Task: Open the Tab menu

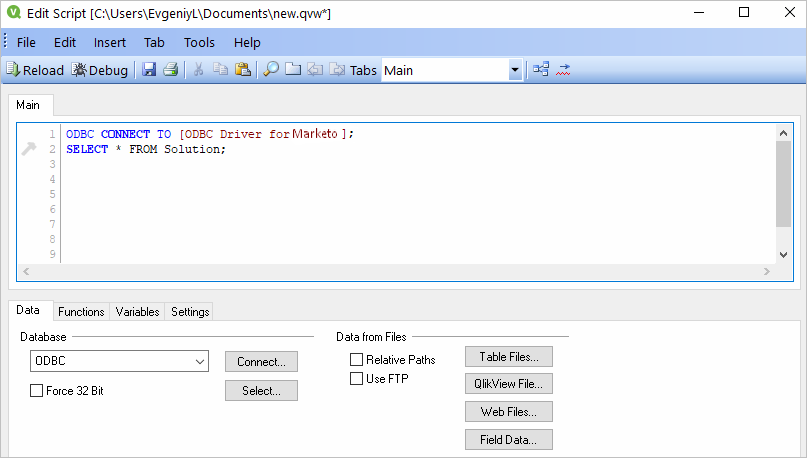Action: [x=154, y=42]
